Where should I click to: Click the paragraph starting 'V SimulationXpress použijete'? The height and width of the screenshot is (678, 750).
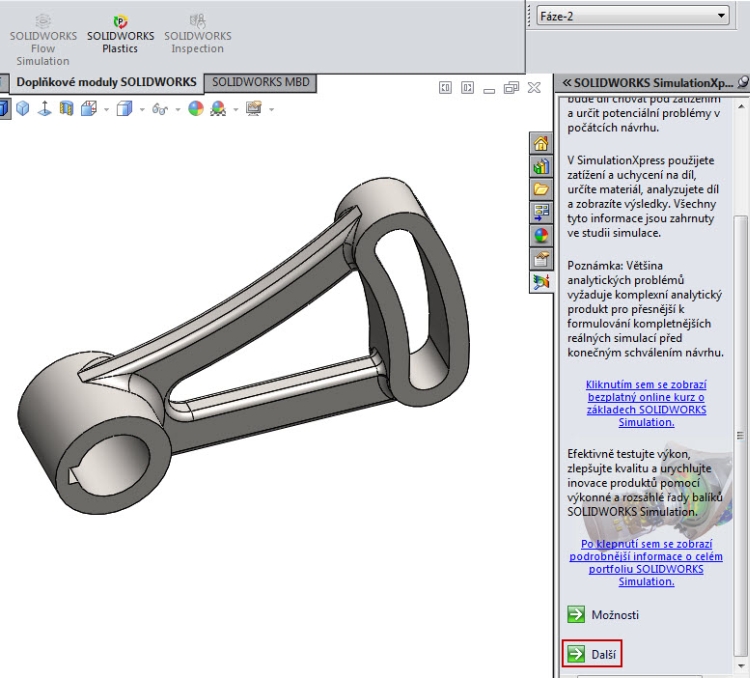643,196
